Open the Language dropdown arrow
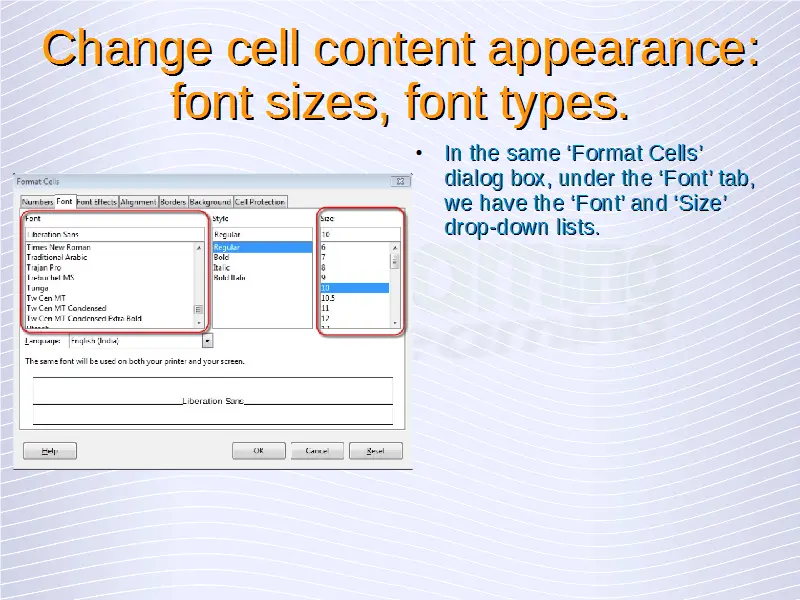The height and width of the screenshot is (600, 800). (207, 341)
